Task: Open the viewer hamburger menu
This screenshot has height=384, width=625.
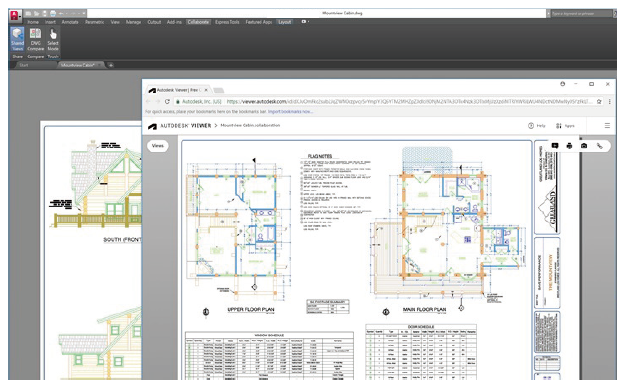Action: pyautogui.click(x=607, y=126)
